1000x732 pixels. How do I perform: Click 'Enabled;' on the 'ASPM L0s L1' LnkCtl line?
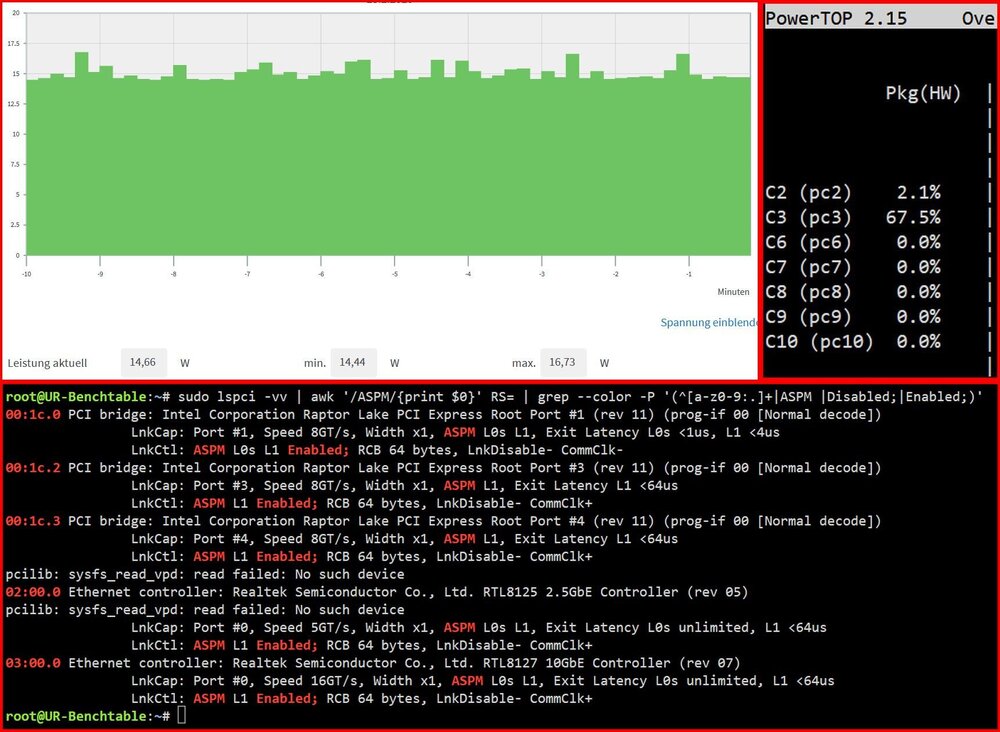(x=318, y=450)
